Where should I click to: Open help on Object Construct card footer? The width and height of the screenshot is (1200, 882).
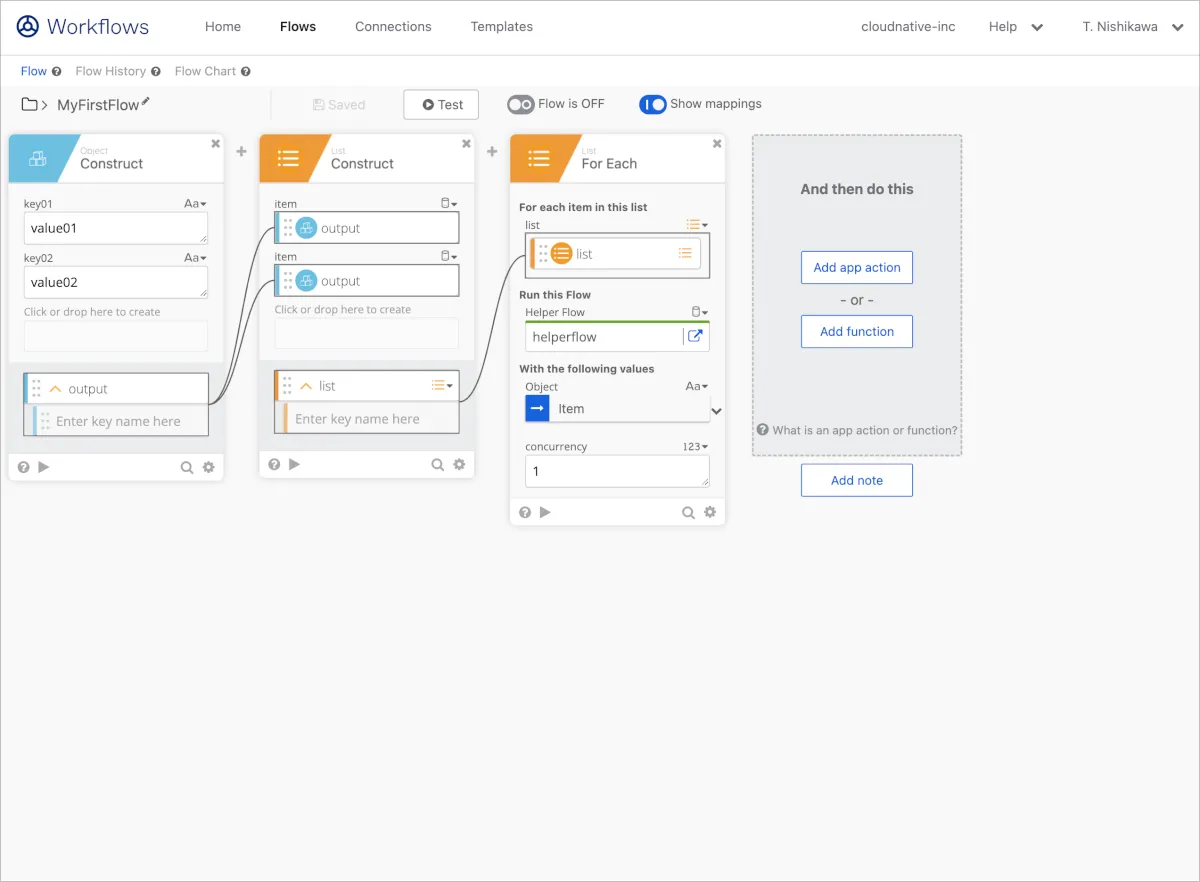(x=23, y=466)
